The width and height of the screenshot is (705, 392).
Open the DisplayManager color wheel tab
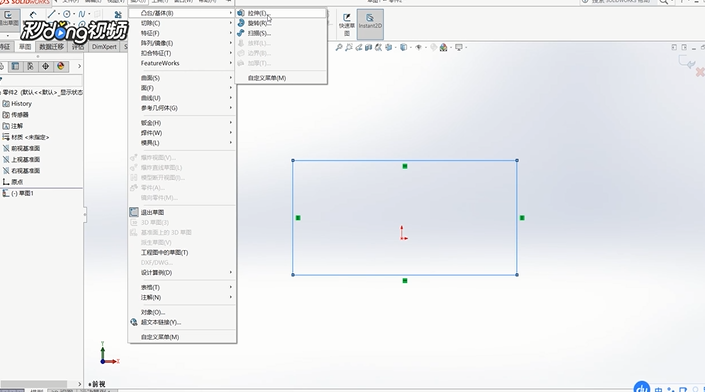click(x=61, y=67)
